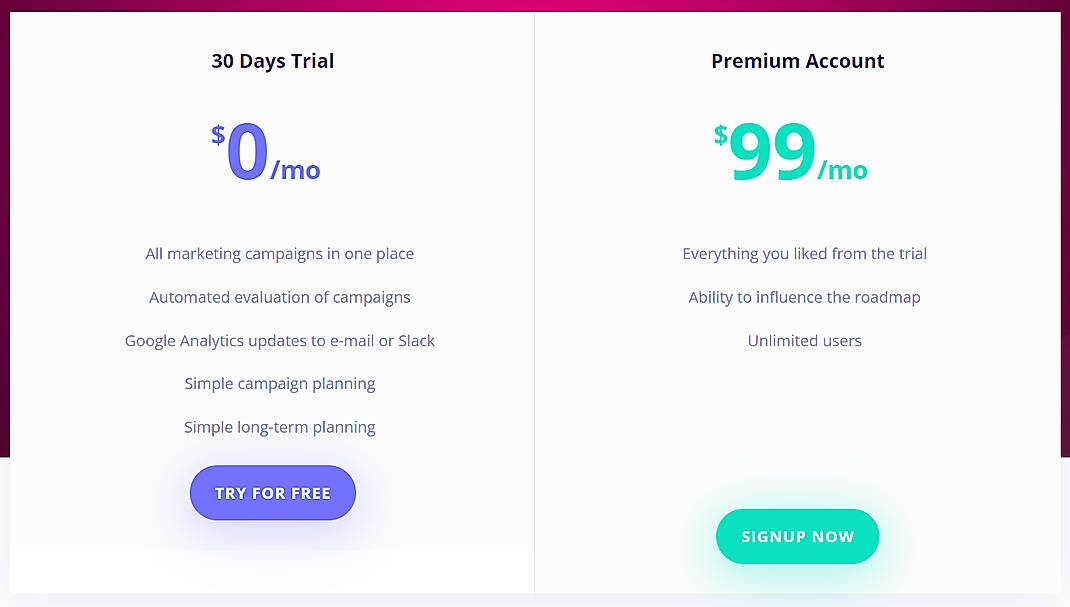Click the TRY FOR FREE button
This screenshot has width=1070, height=607.
pos(272,492)
